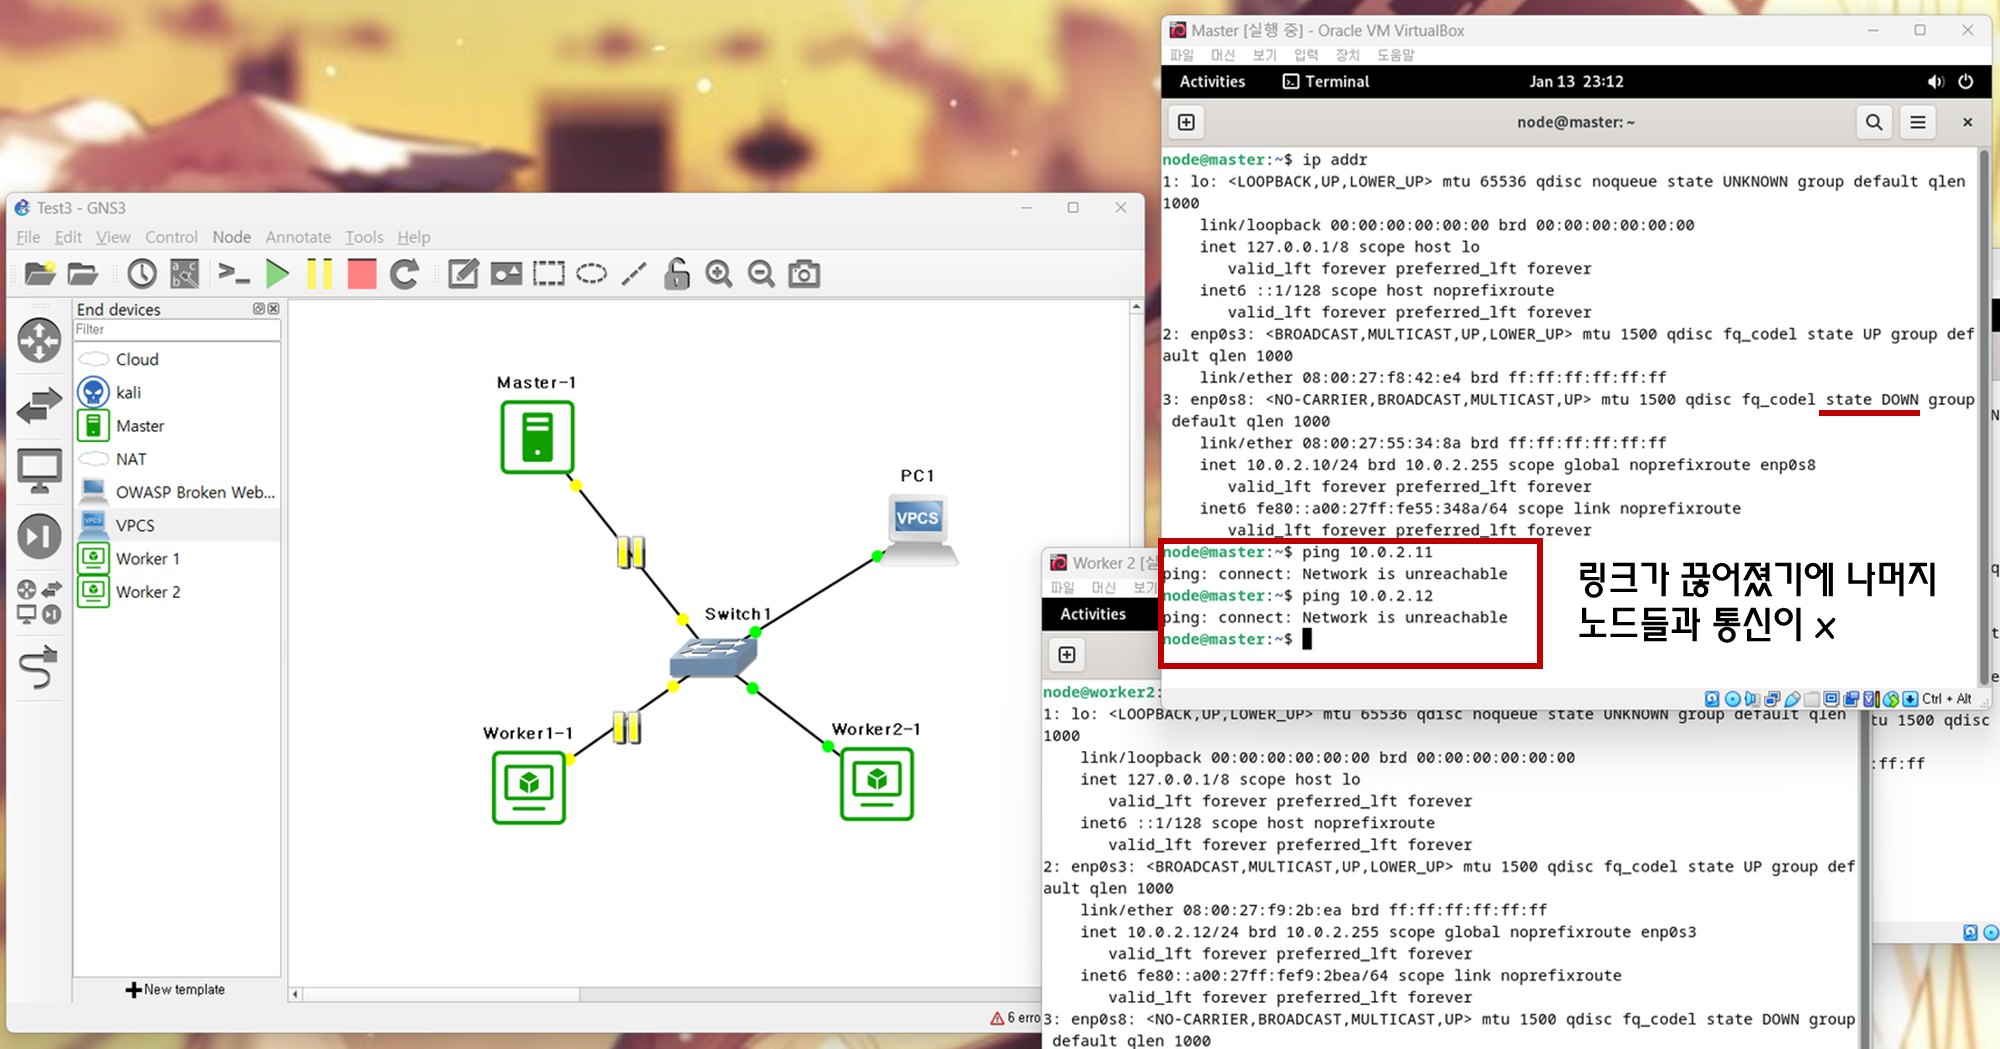Search in the master terminal window

click(x=1874, y=122)
